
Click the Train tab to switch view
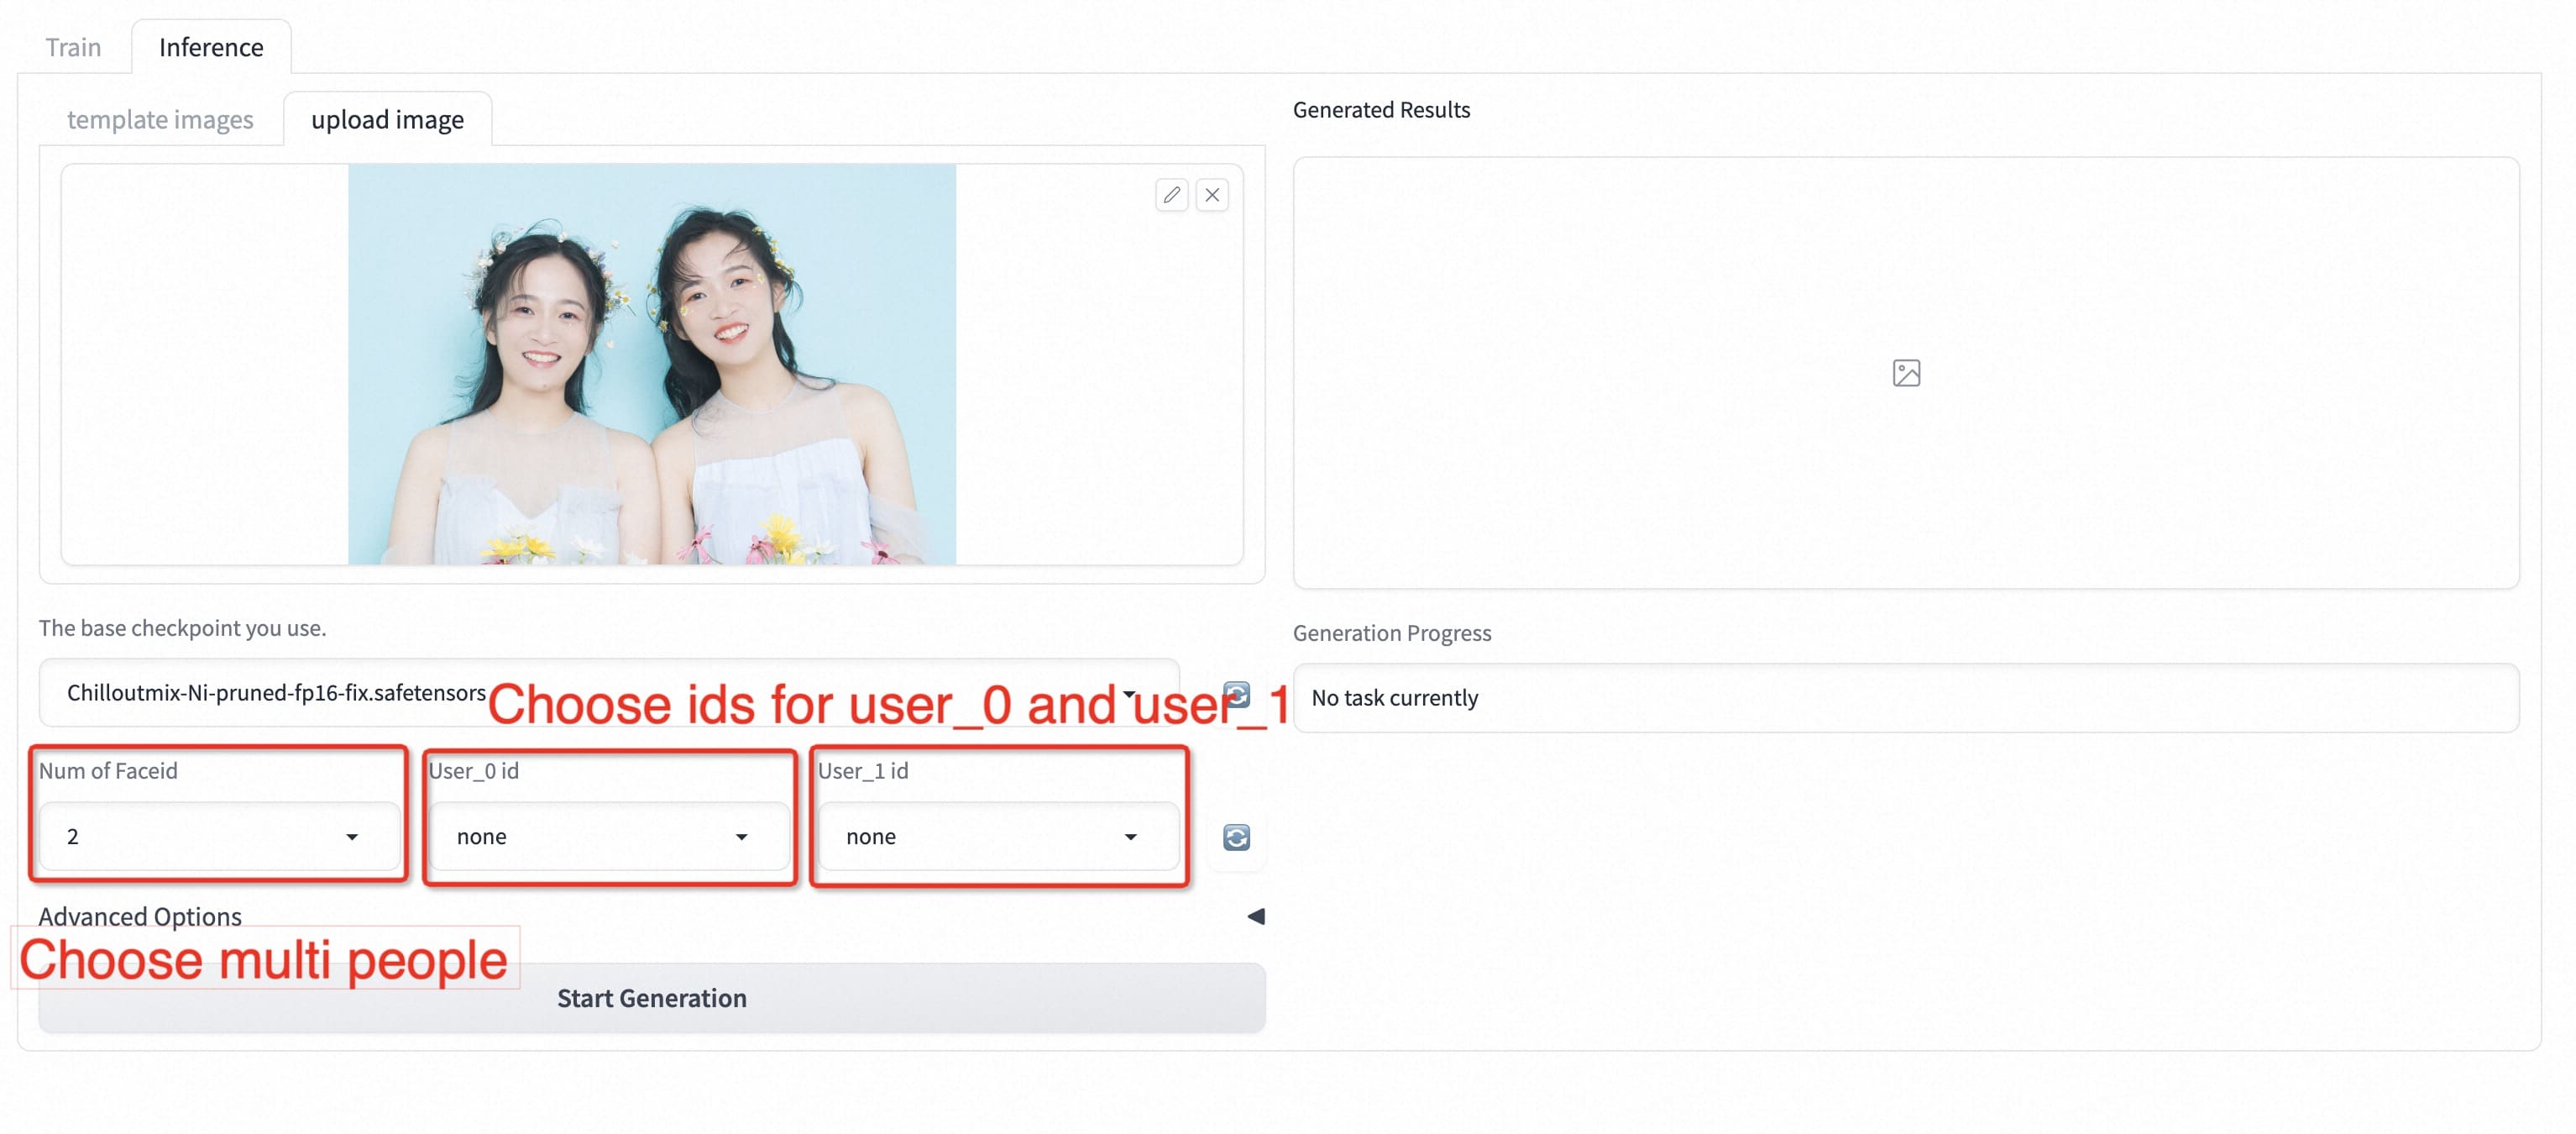click(72, 45)
